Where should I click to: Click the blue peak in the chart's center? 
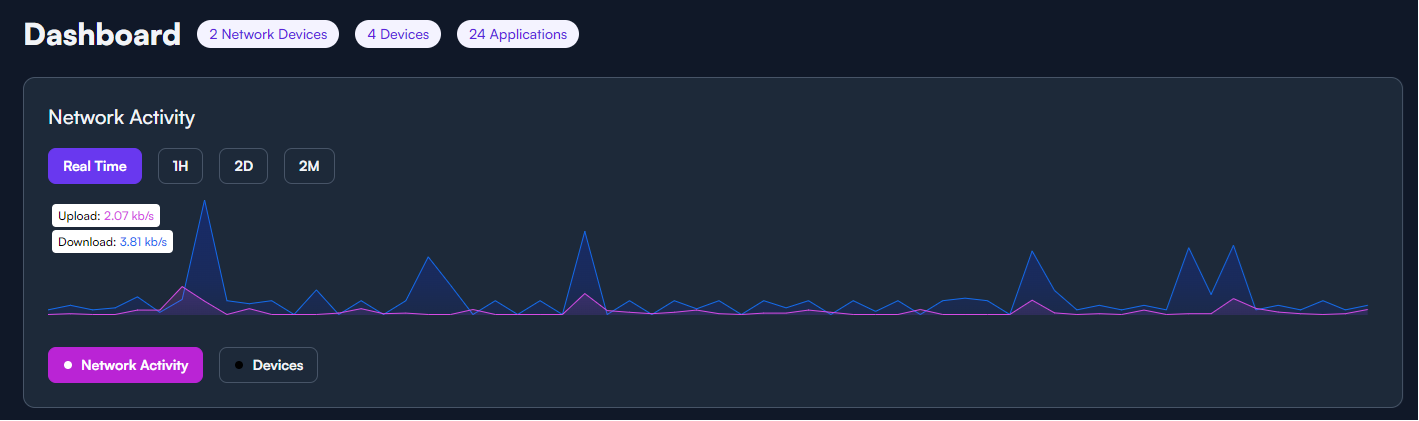[584, 232]
